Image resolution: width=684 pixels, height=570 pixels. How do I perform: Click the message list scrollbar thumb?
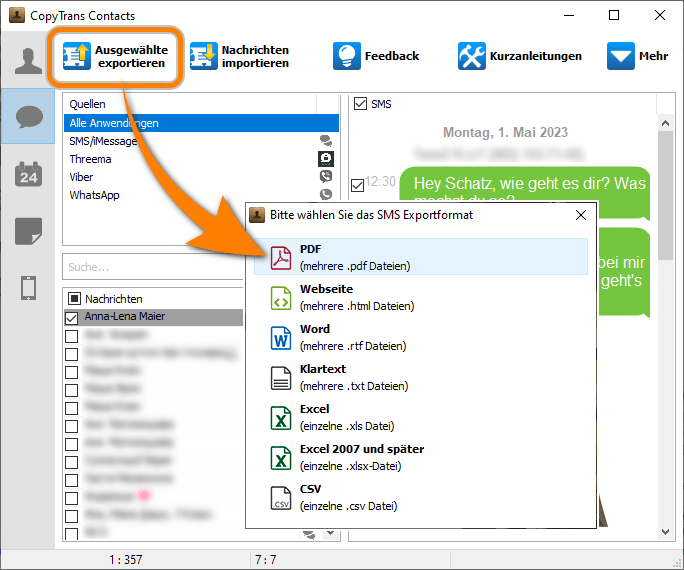point(665,195)
